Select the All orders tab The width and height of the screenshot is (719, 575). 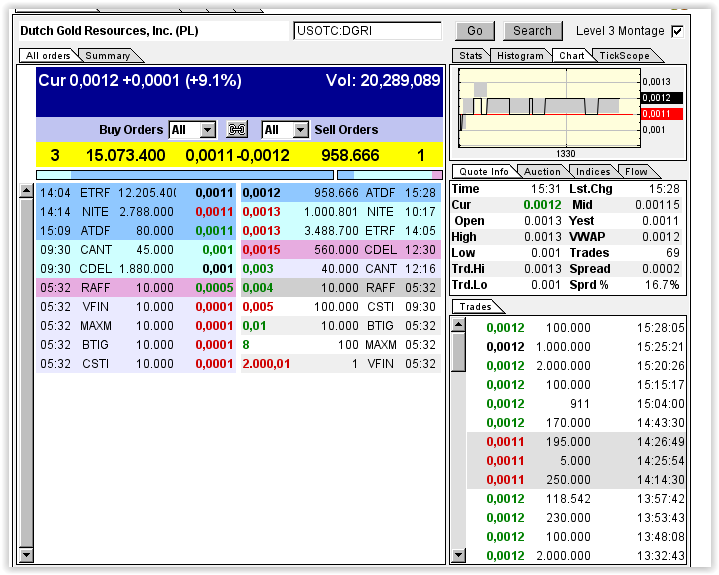[x=48, y=56]
